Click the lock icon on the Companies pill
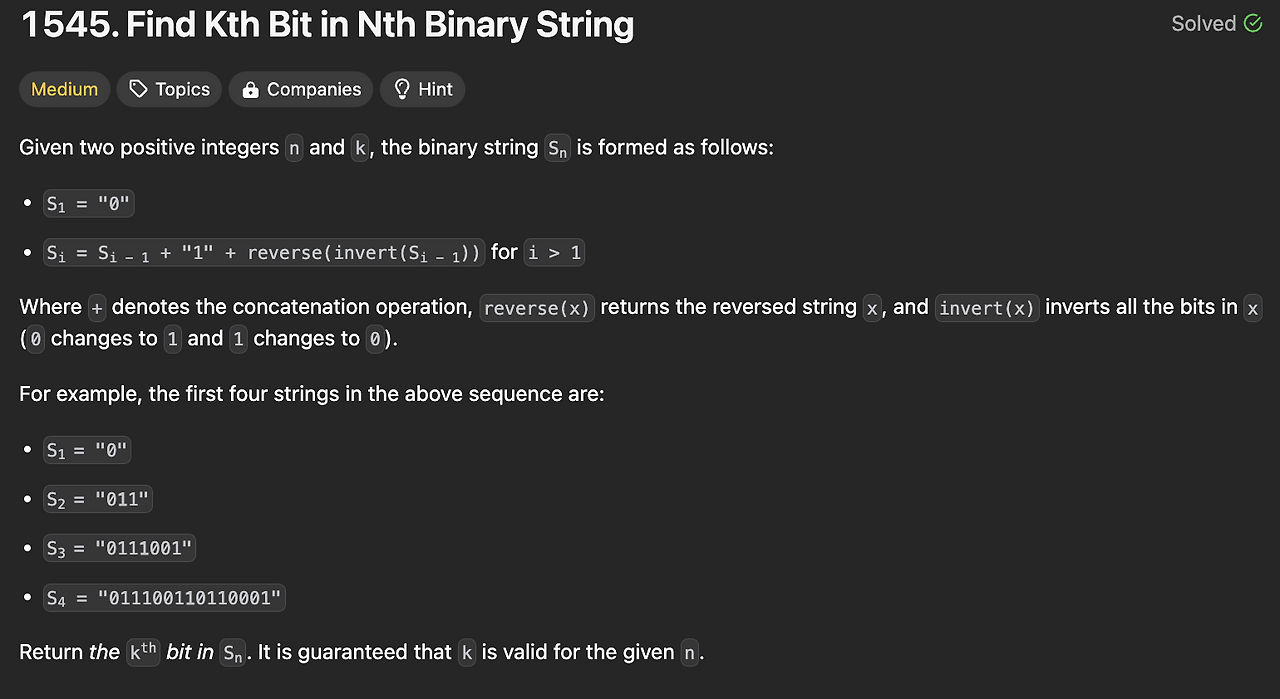Screen dimensions: 1280x699 (x=249, y=89)
